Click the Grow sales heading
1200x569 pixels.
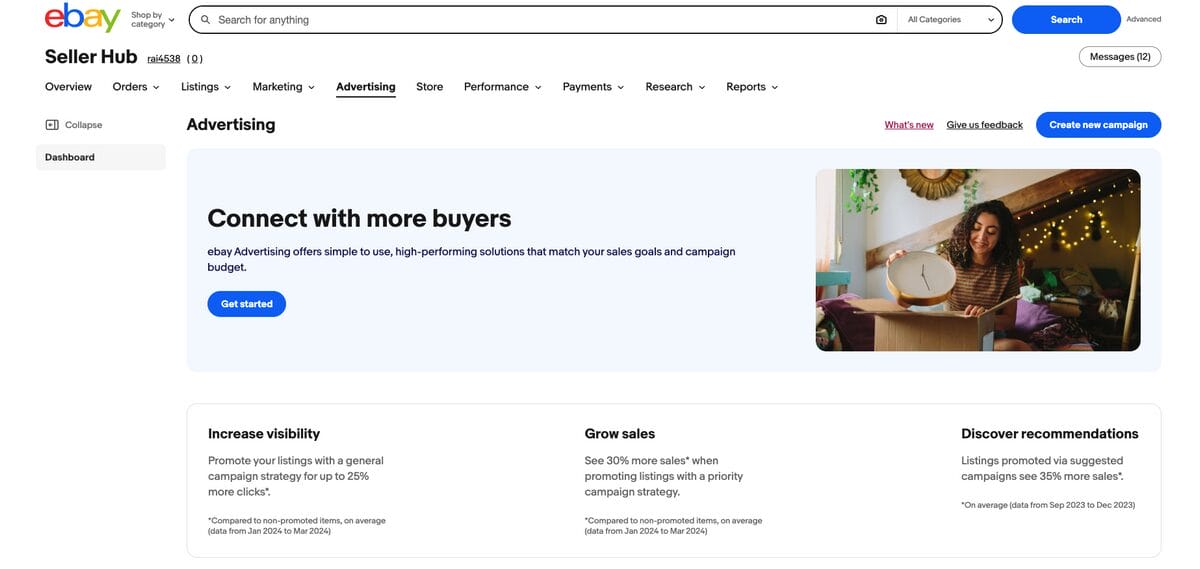[620, 434]
